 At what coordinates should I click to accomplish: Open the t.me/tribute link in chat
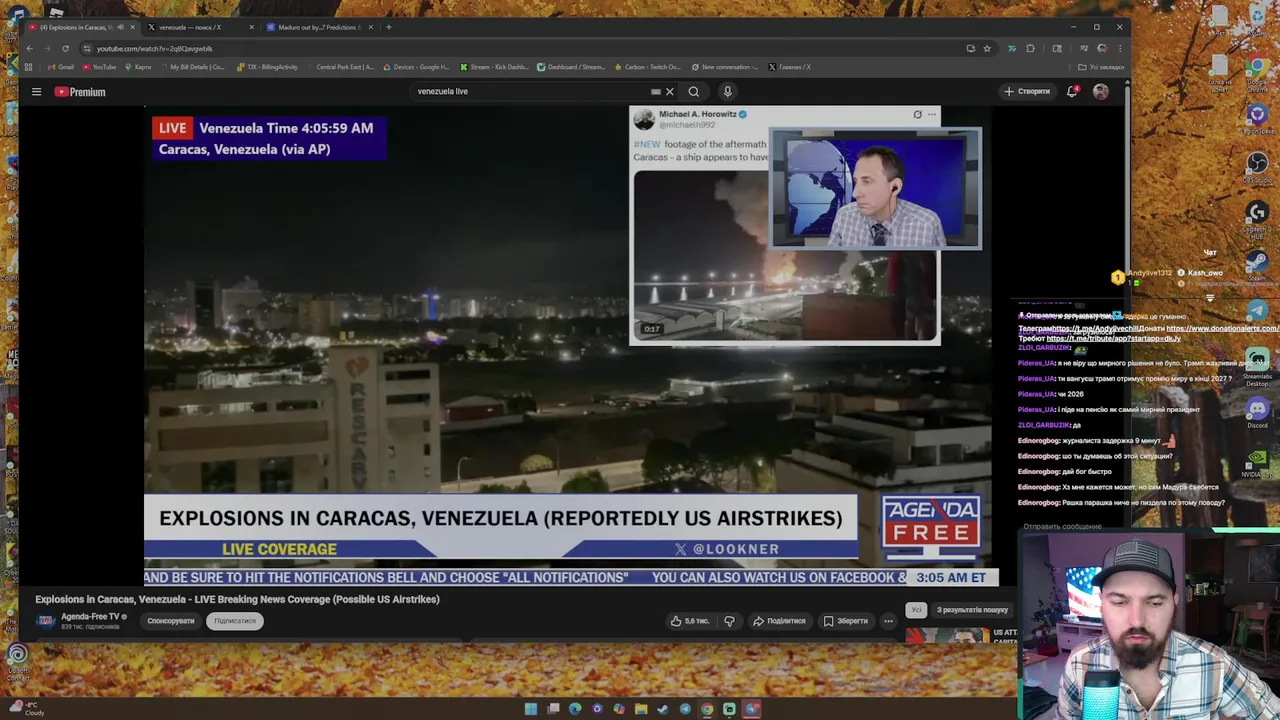click(x=1113, y=339)
